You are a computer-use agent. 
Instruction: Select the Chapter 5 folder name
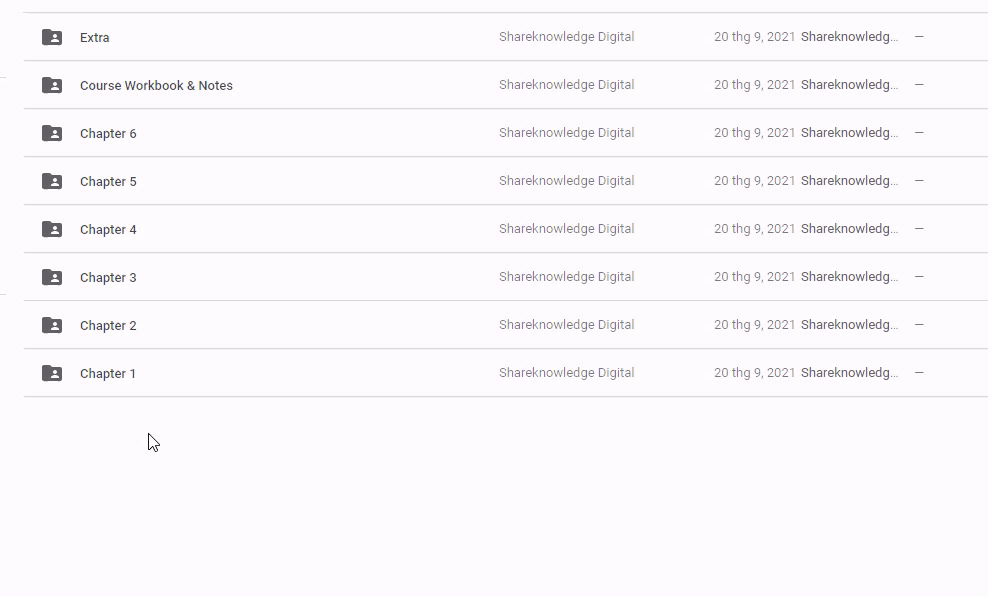pyautogui.click(x=108, y=182)
